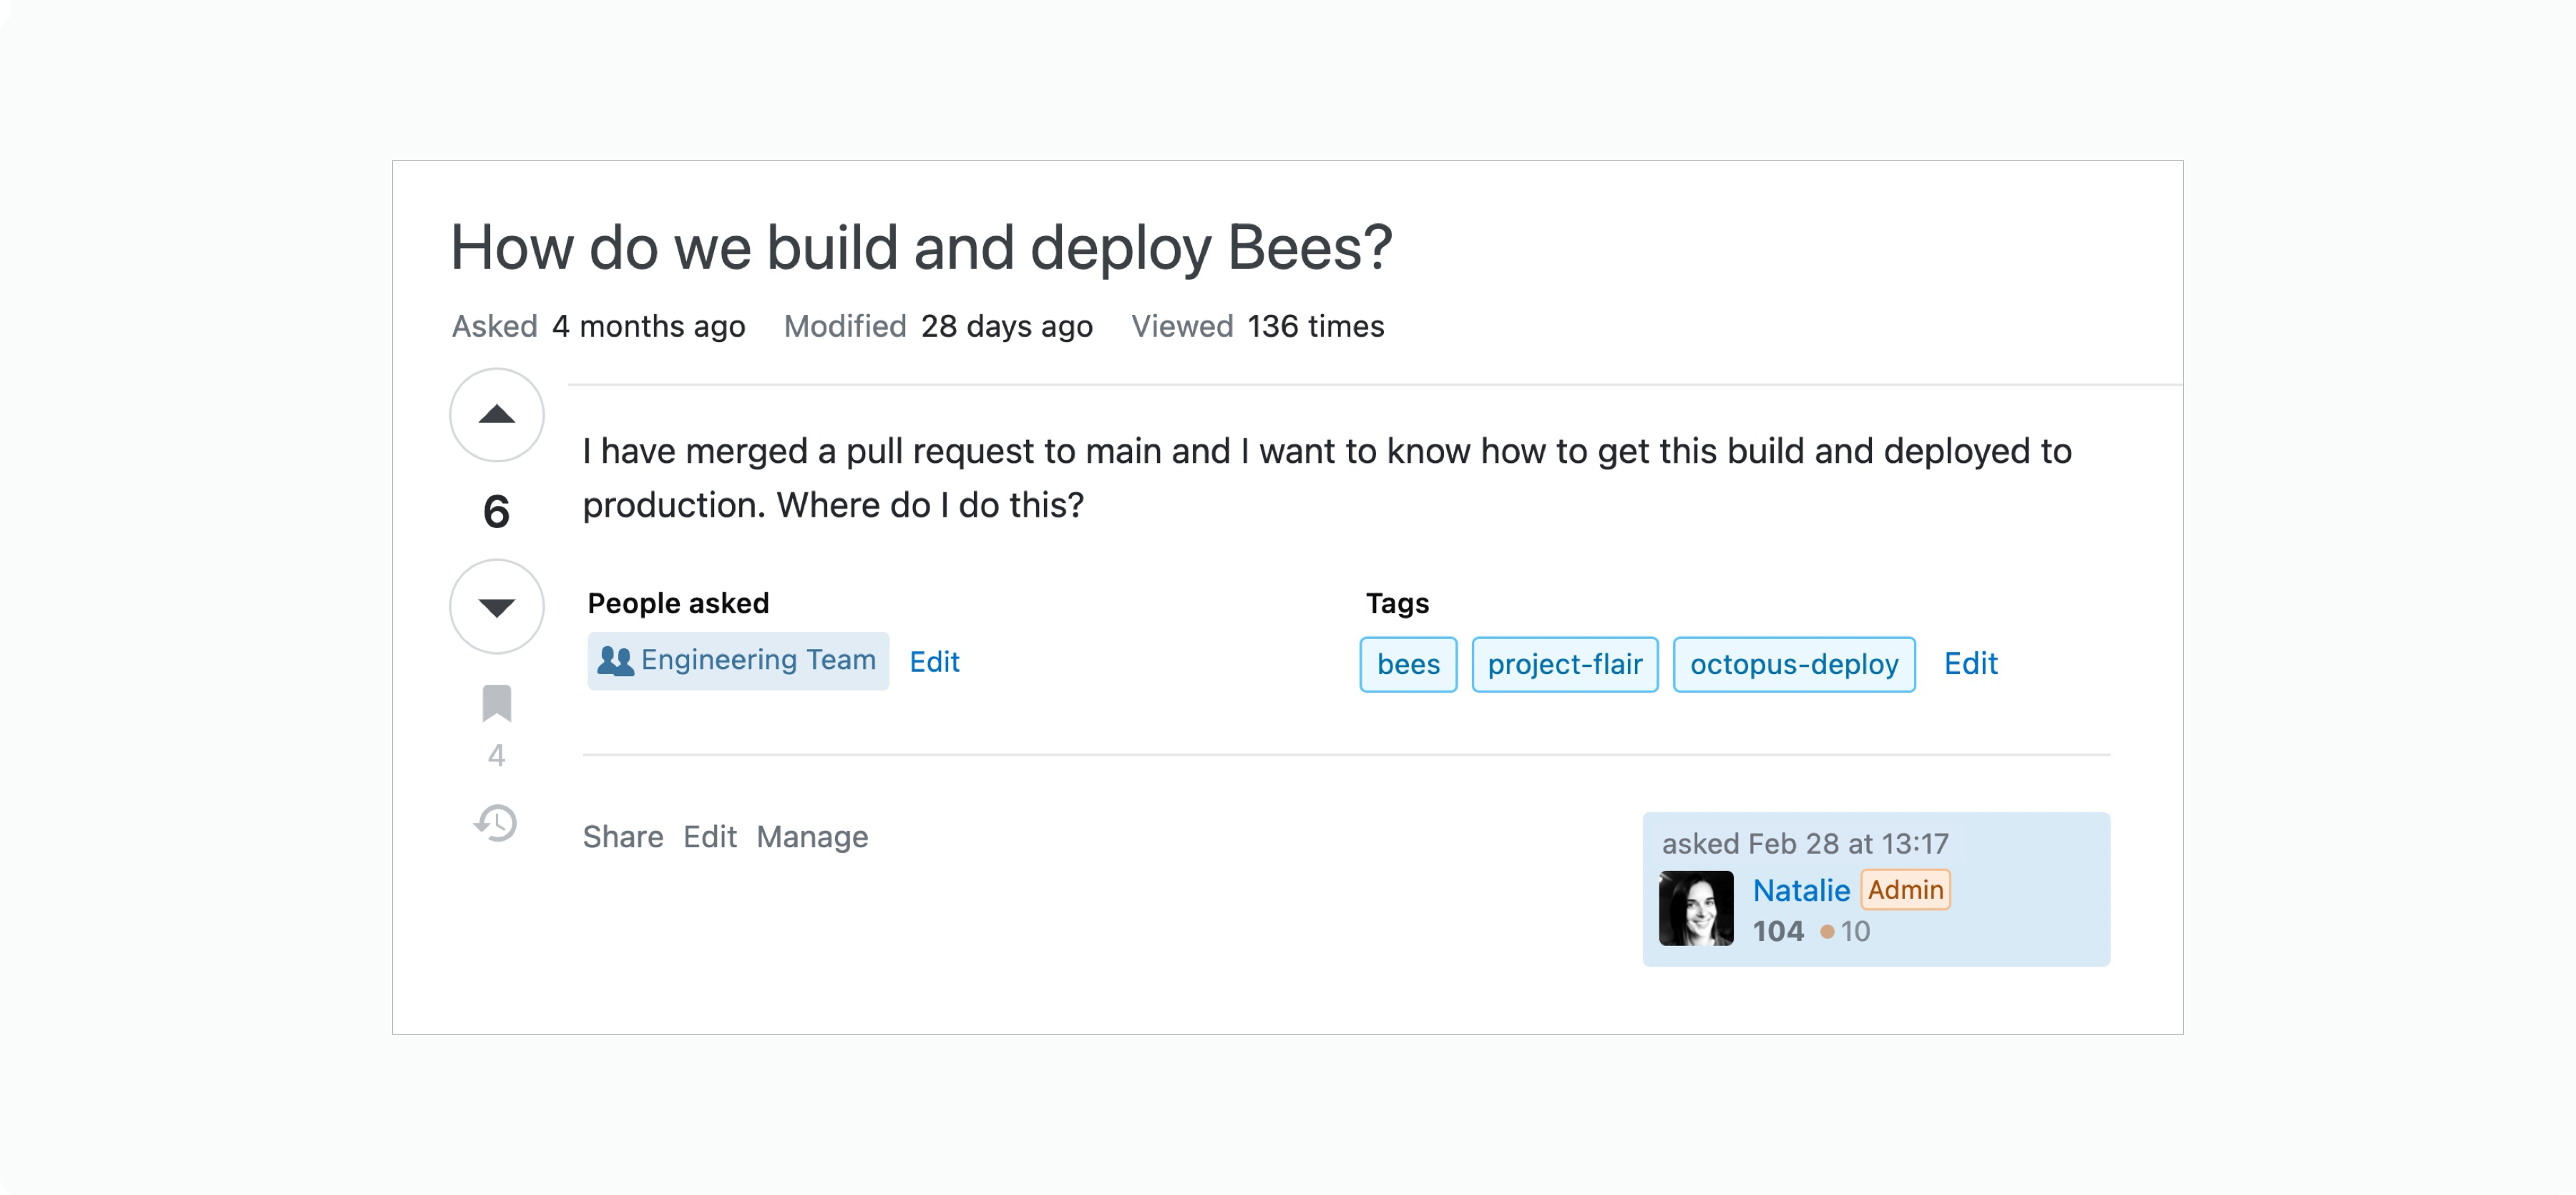The height and width of the screenshot is (1195, 2576).
Task: Bookmark this question
Action: tap(496, 703)
